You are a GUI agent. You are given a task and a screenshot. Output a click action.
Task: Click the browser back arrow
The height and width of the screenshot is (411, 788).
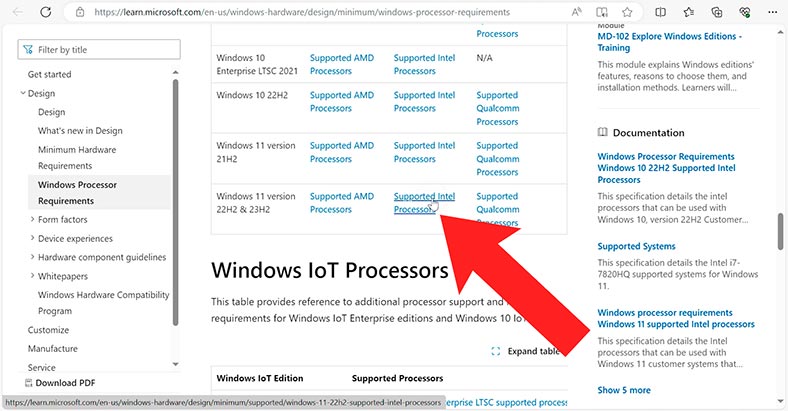[18, 12]
